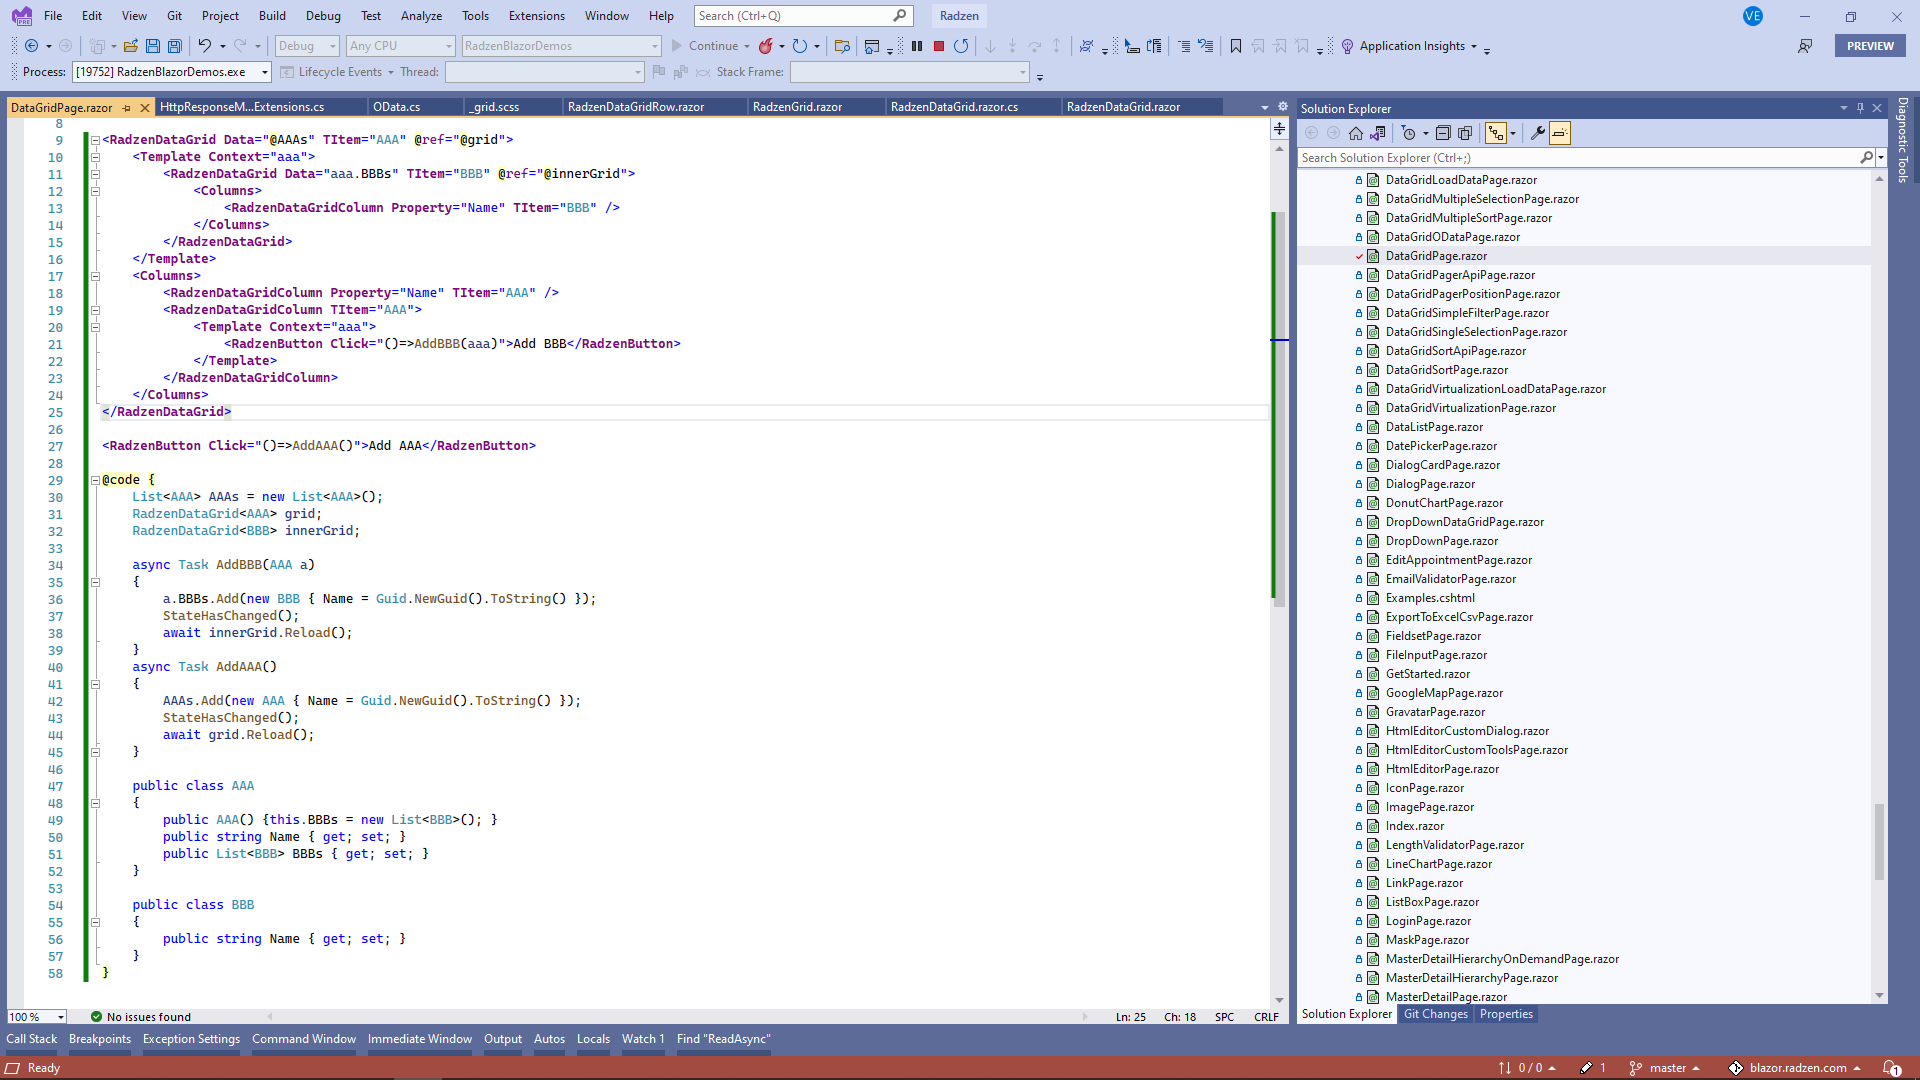
Task: Select the Hot Reload flame icon
Action: click(x=766, y=46)
